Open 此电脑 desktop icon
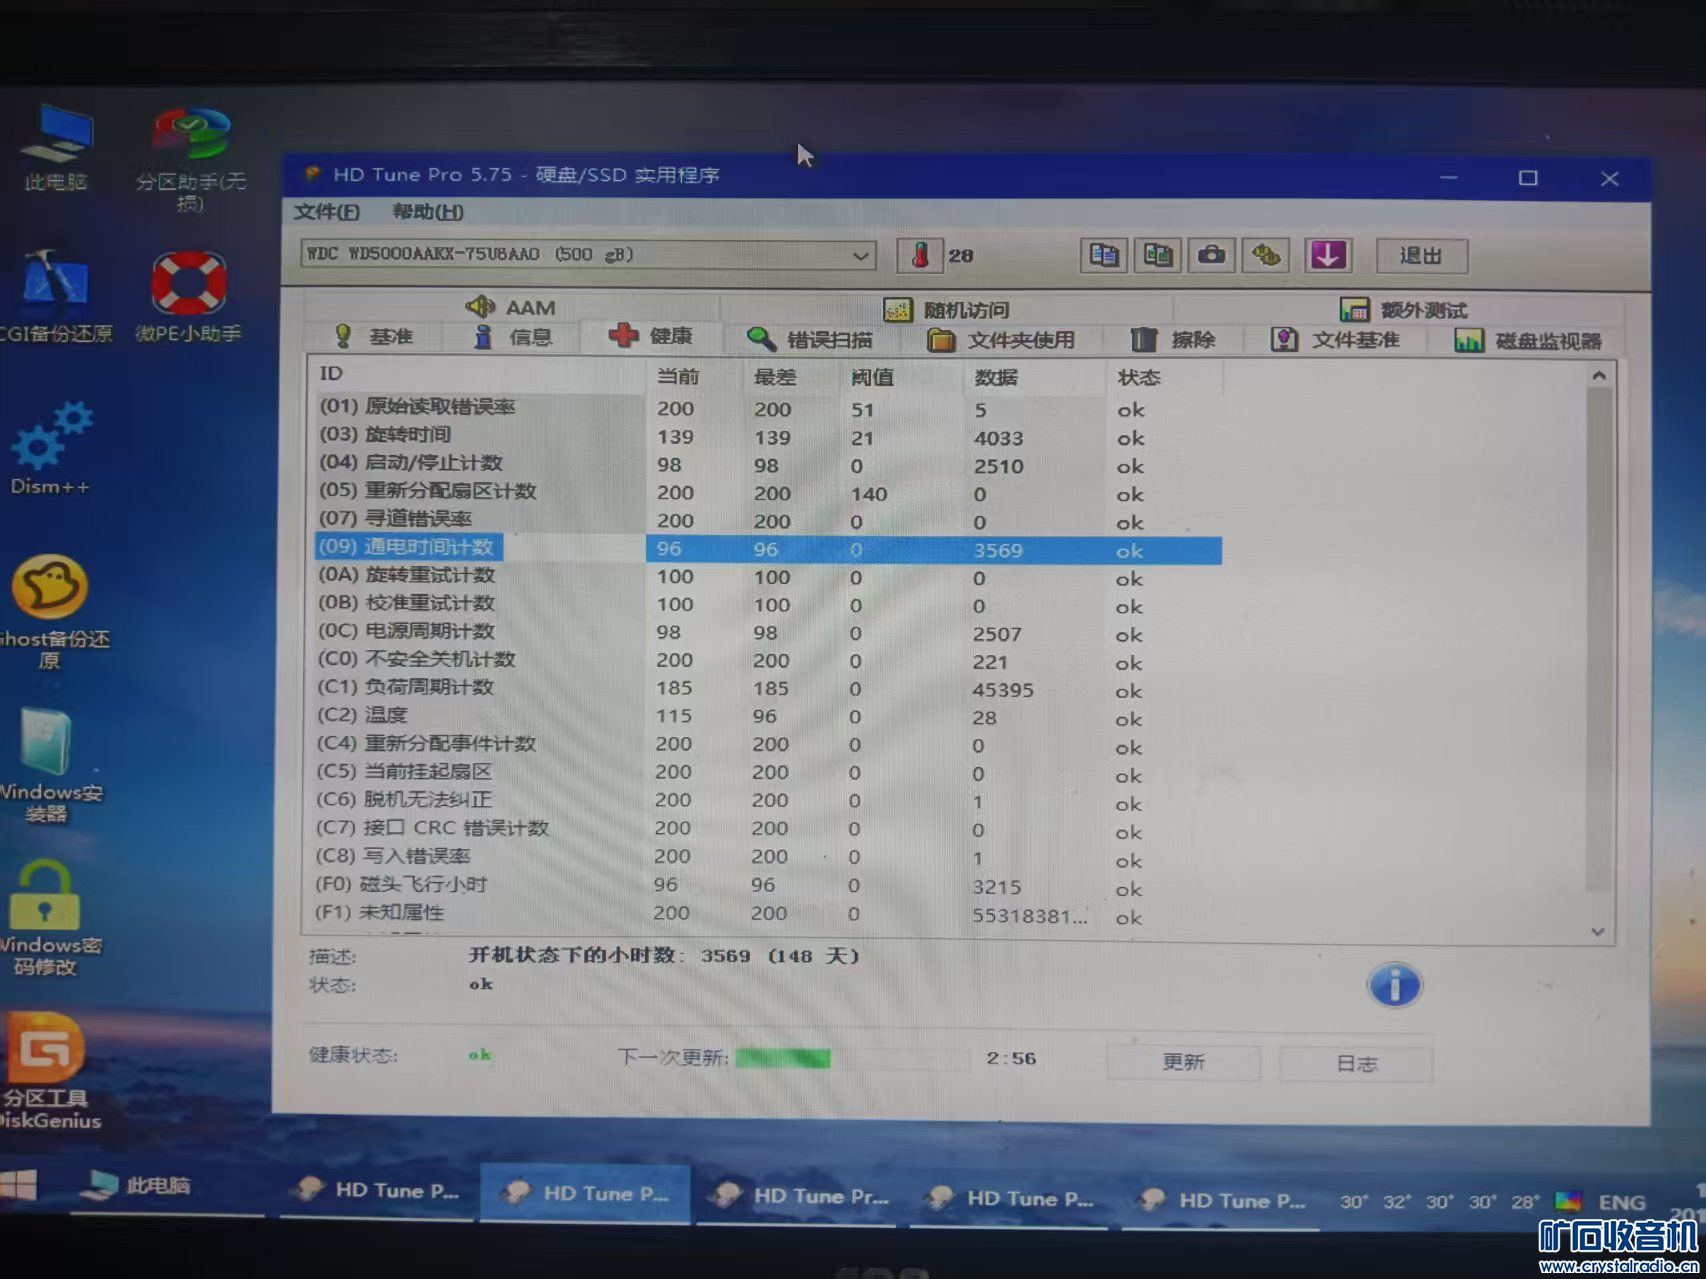This screenshot has width=1706, height=1279. (x=56, y=148)
